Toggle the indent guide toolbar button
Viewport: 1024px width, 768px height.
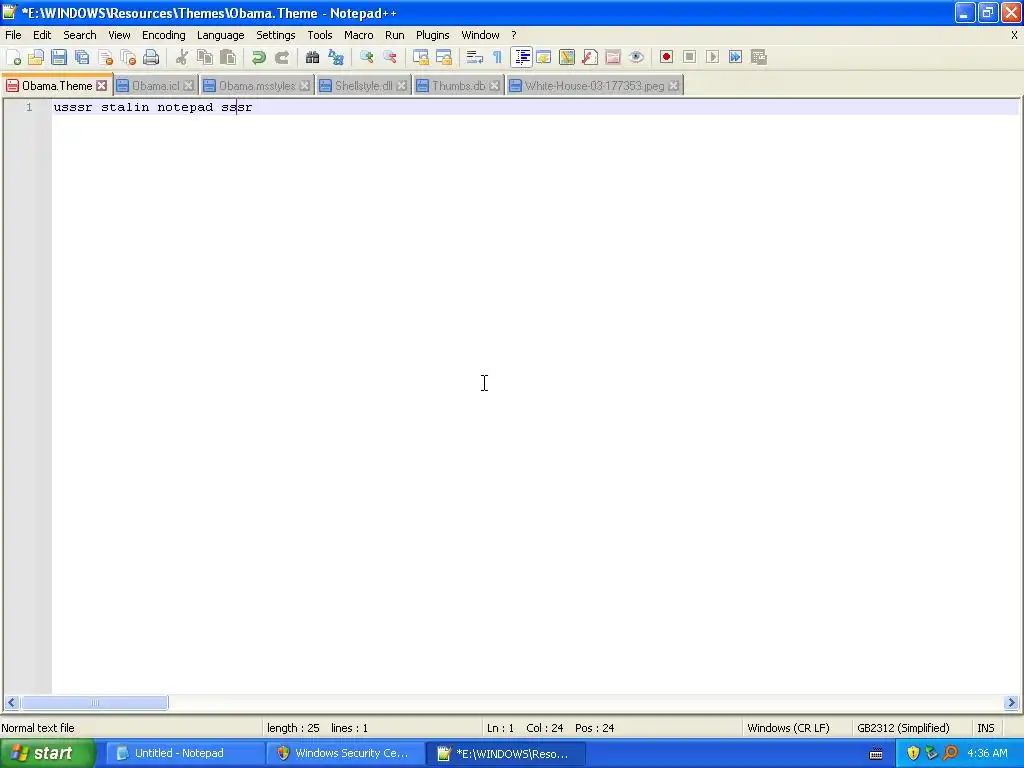pyautogui.click(x=522, y=57)
